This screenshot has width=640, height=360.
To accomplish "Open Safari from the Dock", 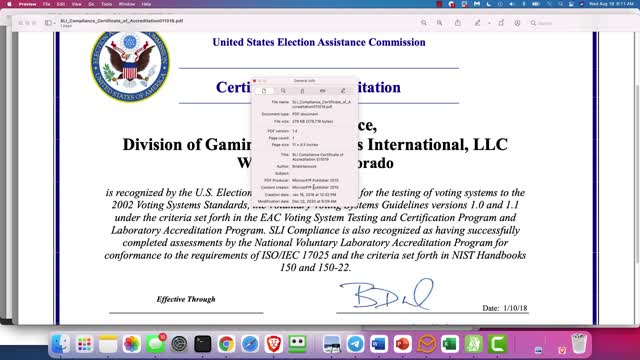I will [250, 344].
